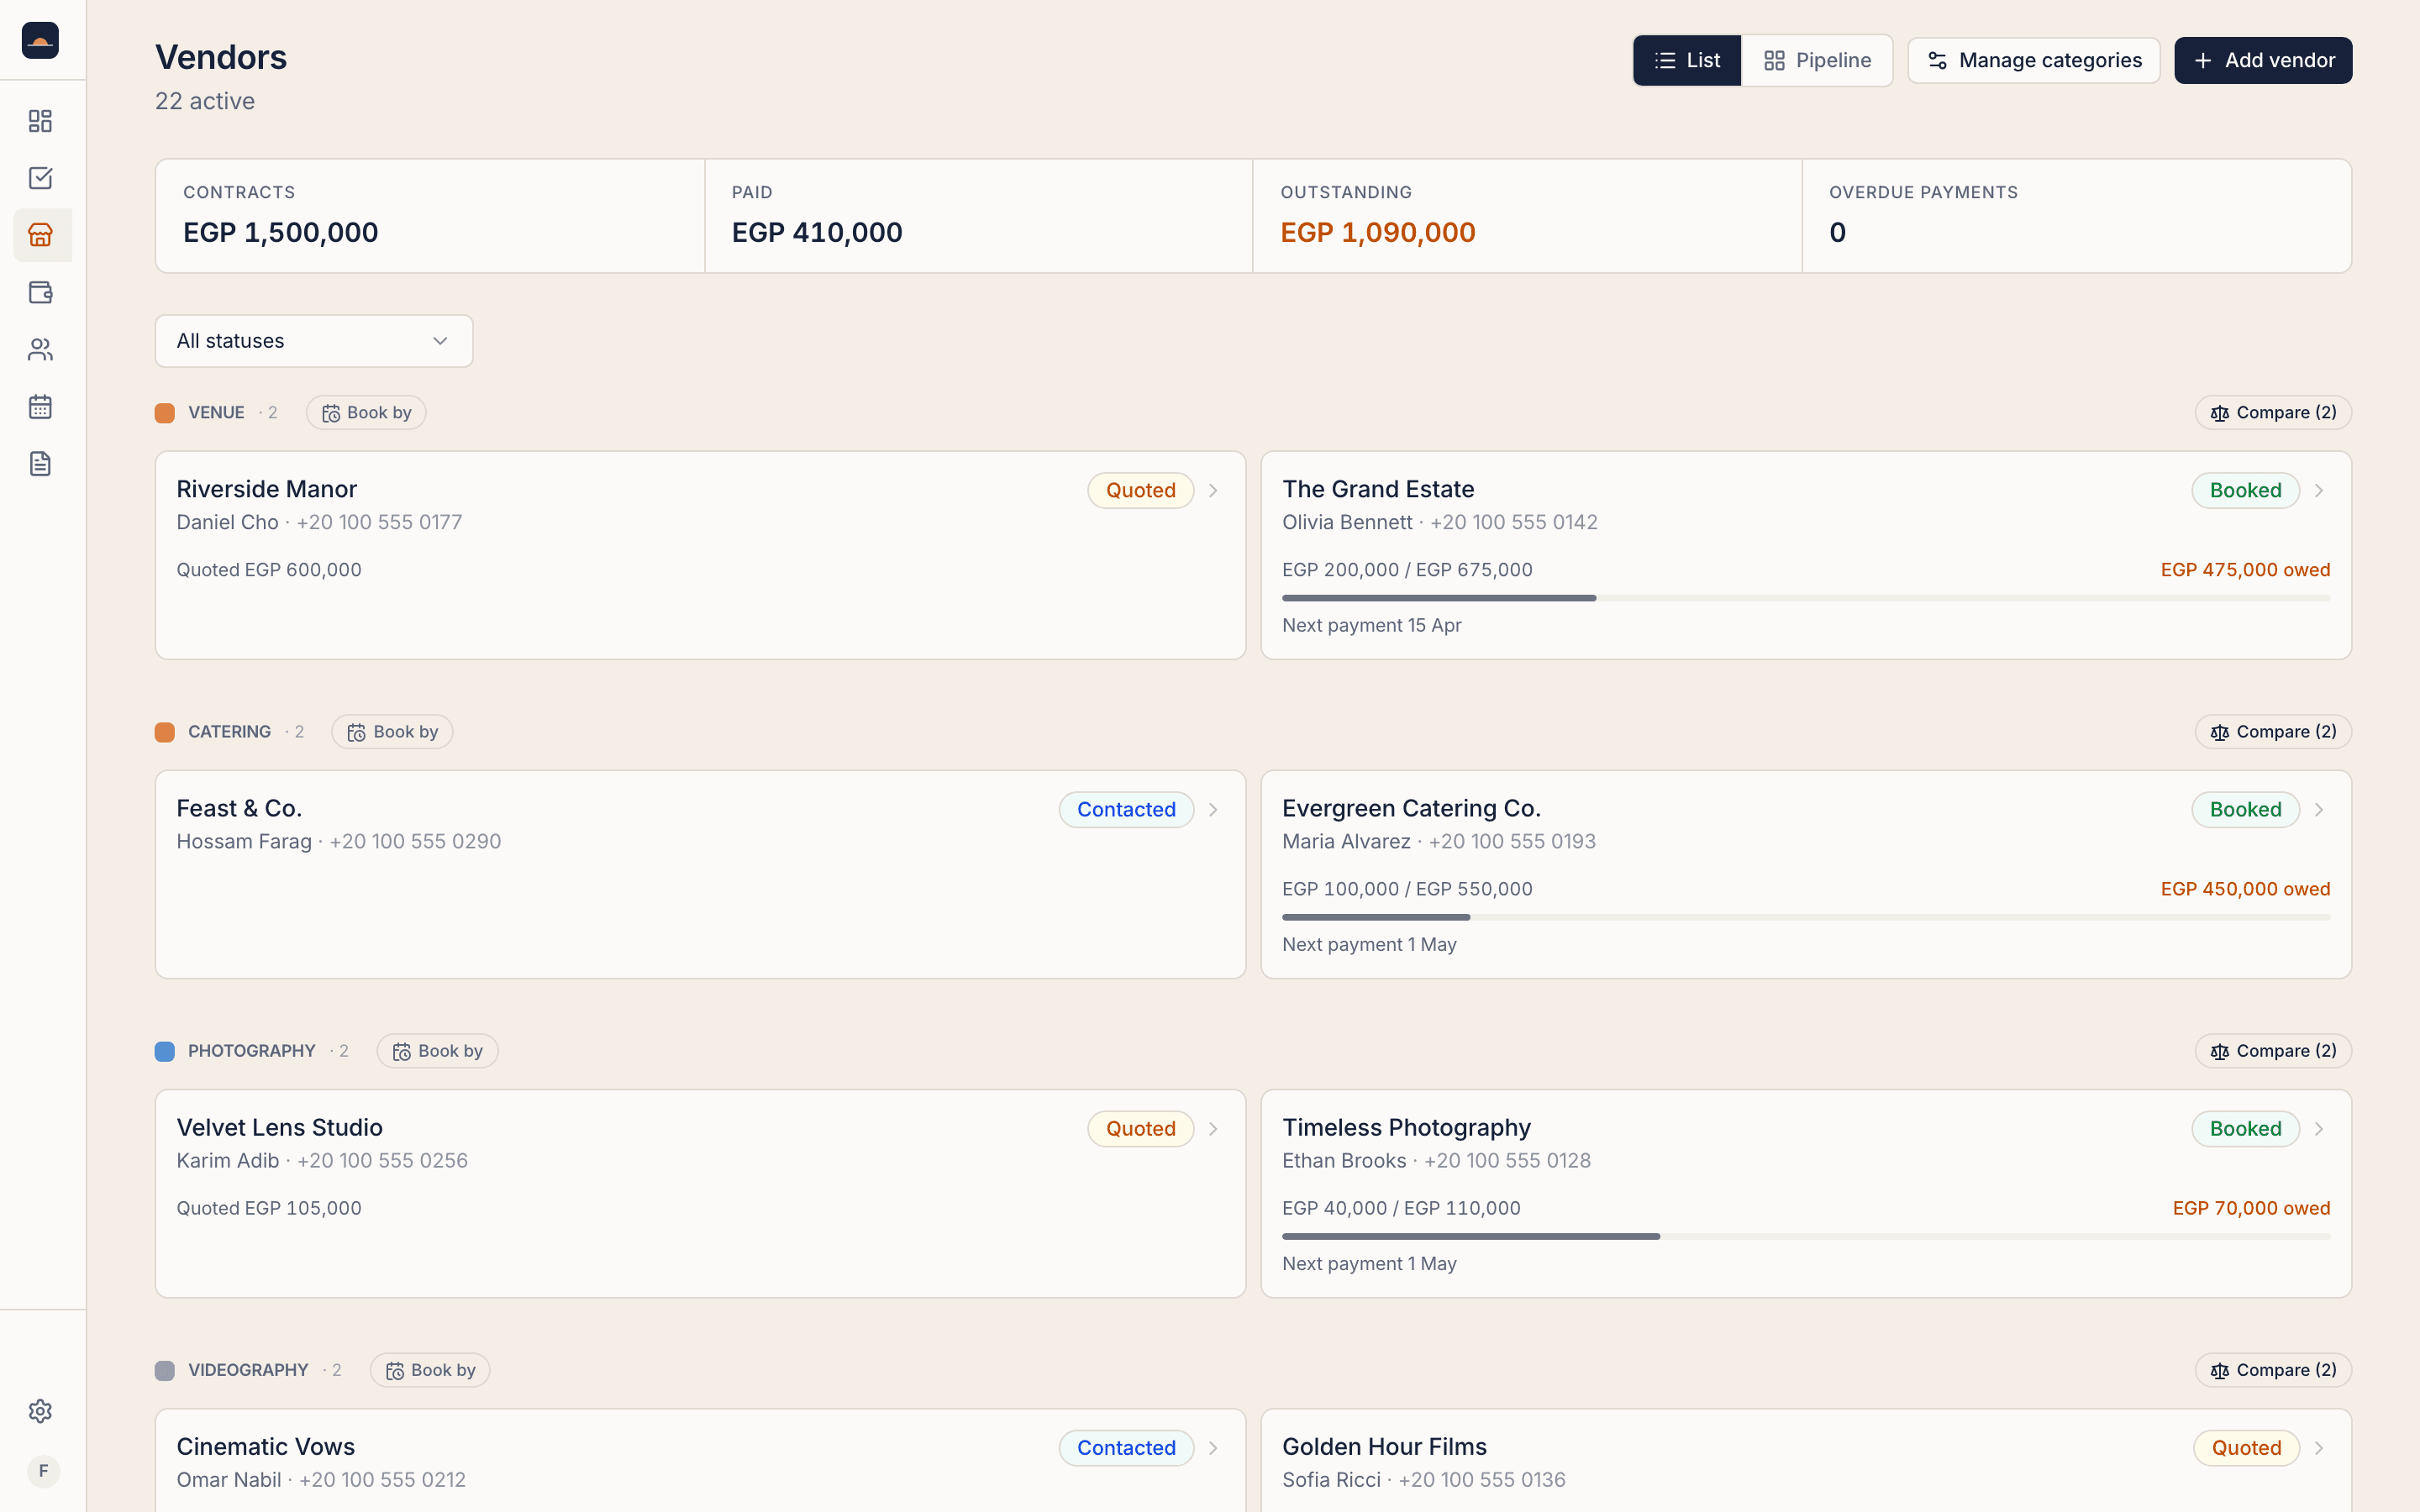Viewport: 2420px width, 1512px height.
Task: Click the Videography category gray swatch
Action: [x=165, y=1370]
